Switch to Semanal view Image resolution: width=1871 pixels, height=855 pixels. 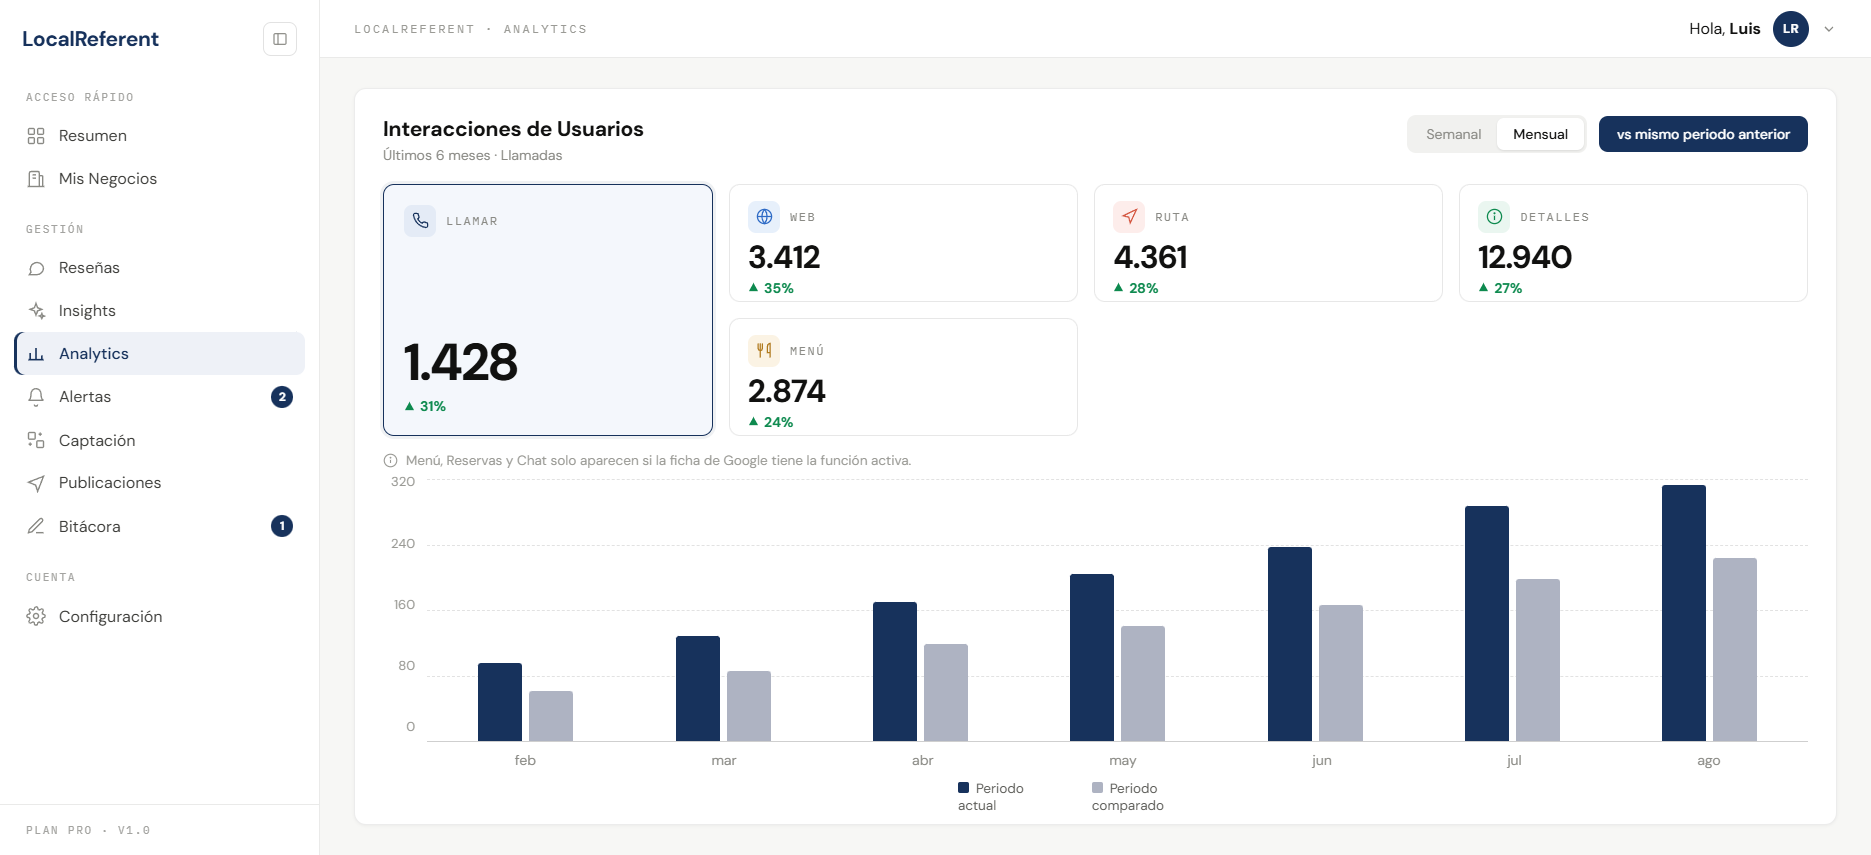[1453, 134]
